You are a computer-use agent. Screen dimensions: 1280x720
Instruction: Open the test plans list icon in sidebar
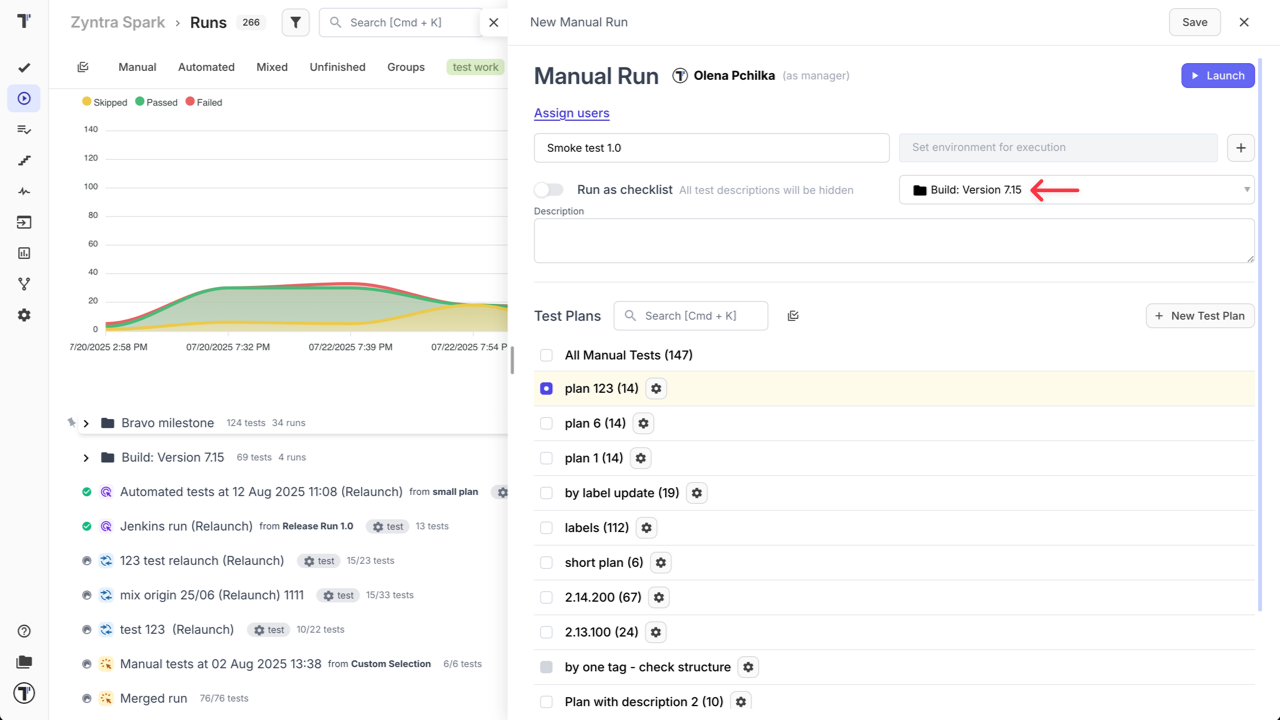(24, 129)
